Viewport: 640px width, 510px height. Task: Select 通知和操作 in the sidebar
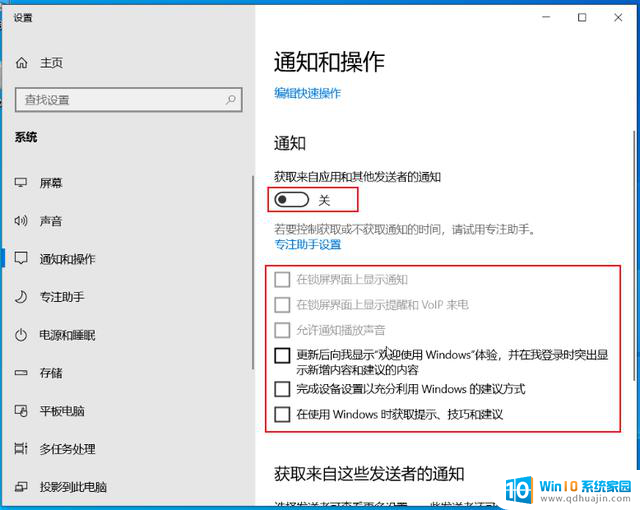67,259
